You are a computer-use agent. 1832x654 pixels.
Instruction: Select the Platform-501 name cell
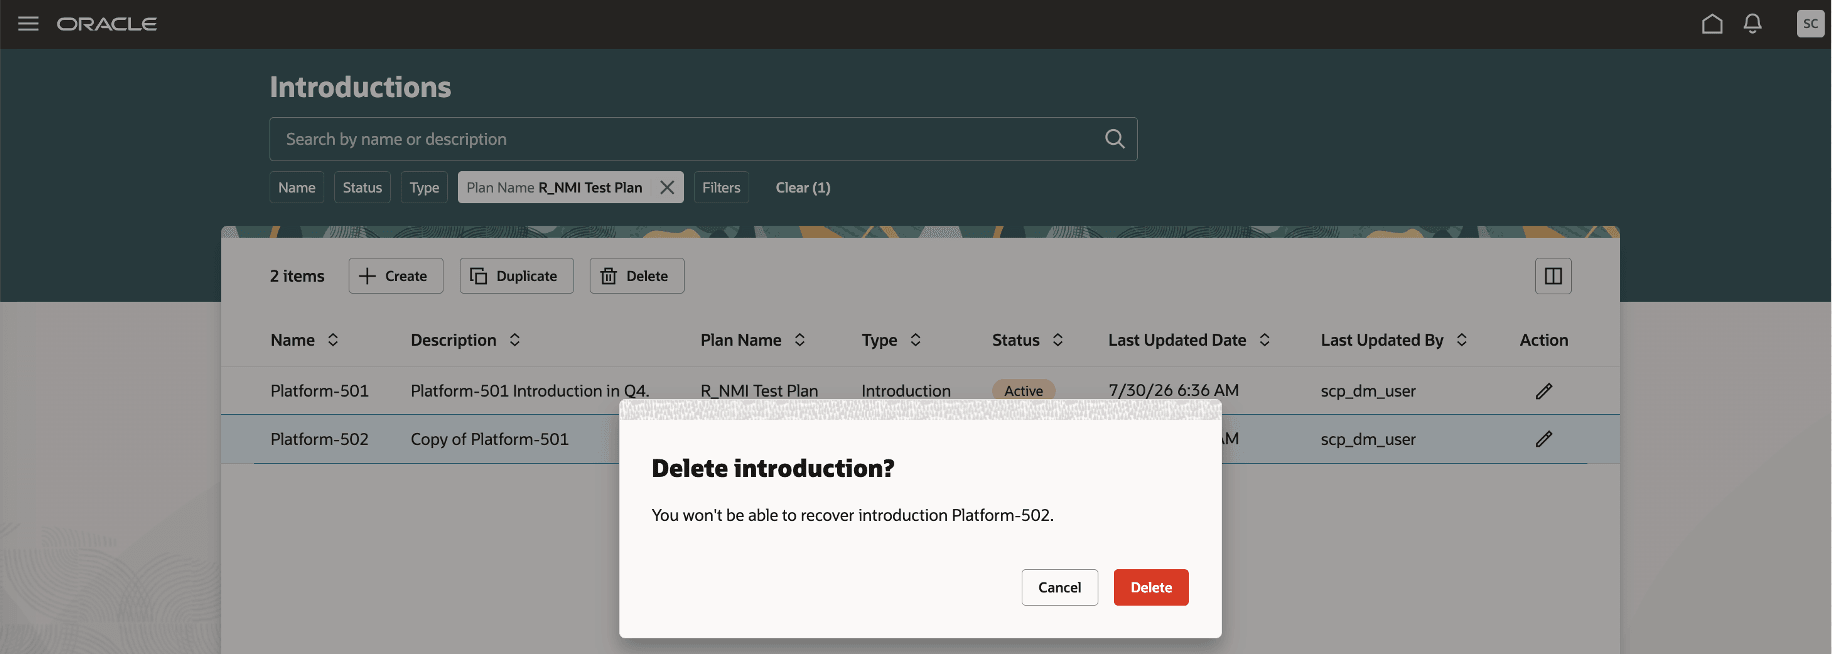pyautogui.click(x=320, y=391)
